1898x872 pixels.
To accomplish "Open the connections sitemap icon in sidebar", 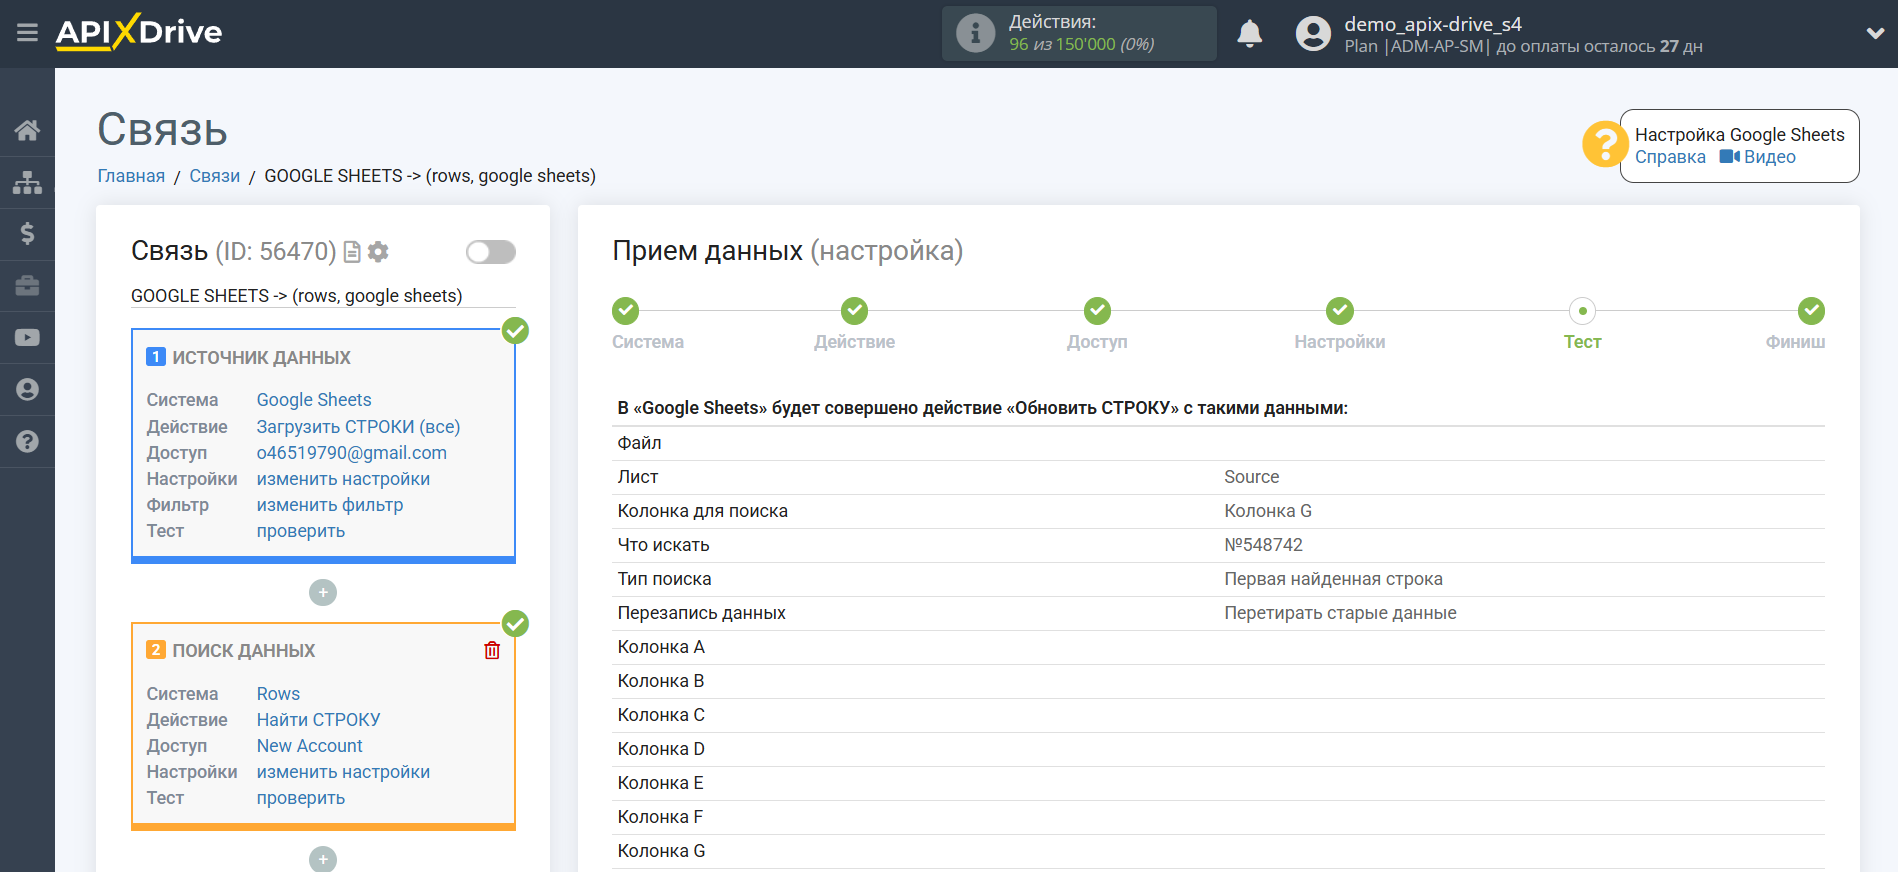I will click(27, 182).
